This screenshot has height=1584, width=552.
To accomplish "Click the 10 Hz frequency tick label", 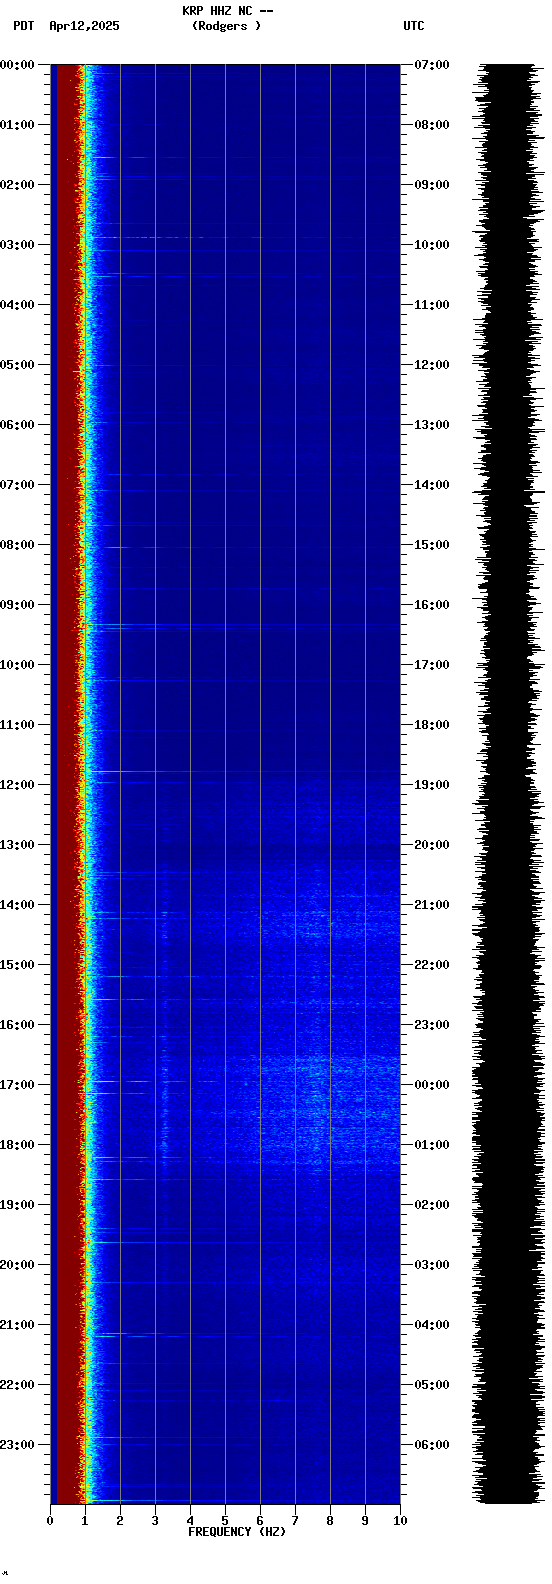I will coord(400,1521).
